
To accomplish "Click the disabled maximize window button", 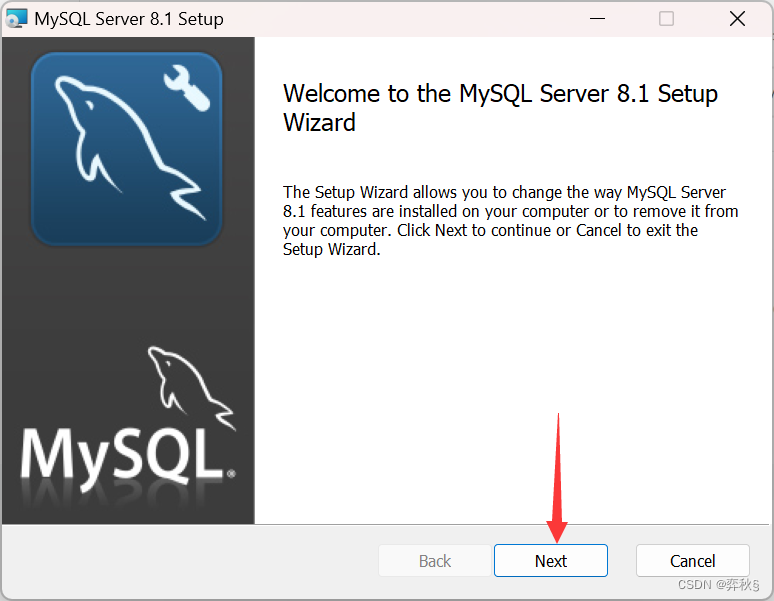I will (666, 19).
